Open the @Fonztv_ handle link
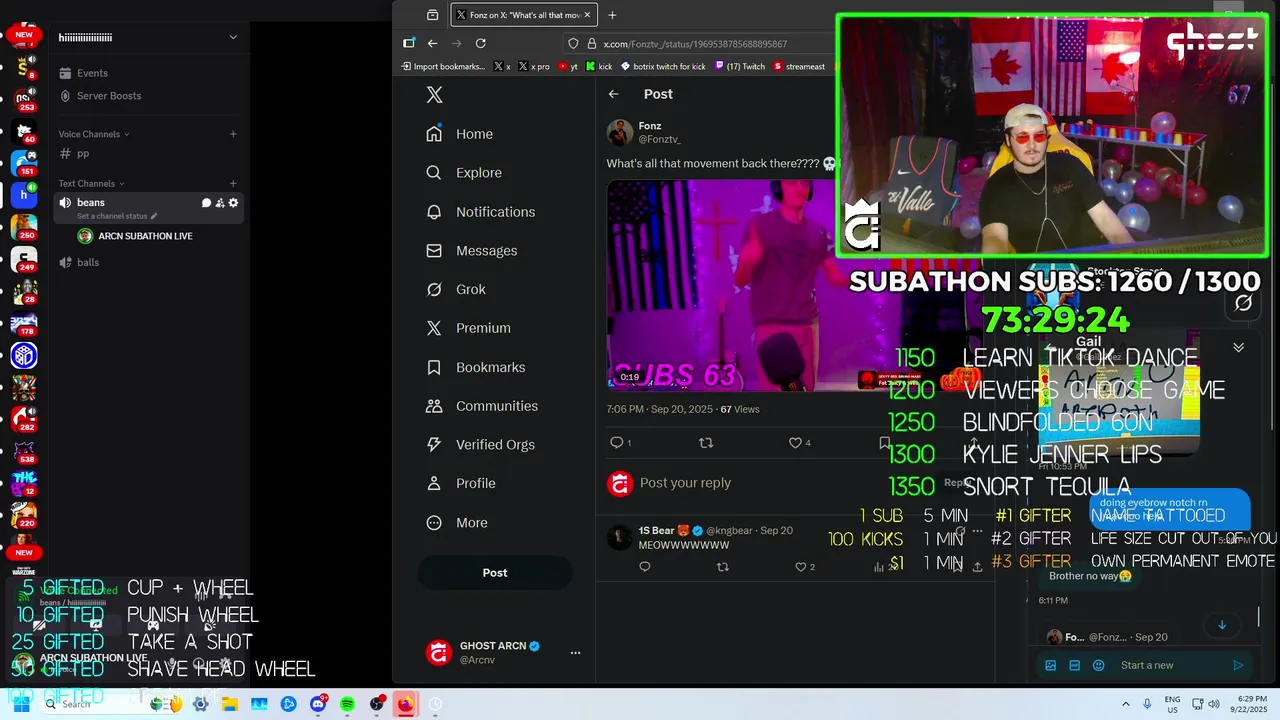 tap(659, 139)
